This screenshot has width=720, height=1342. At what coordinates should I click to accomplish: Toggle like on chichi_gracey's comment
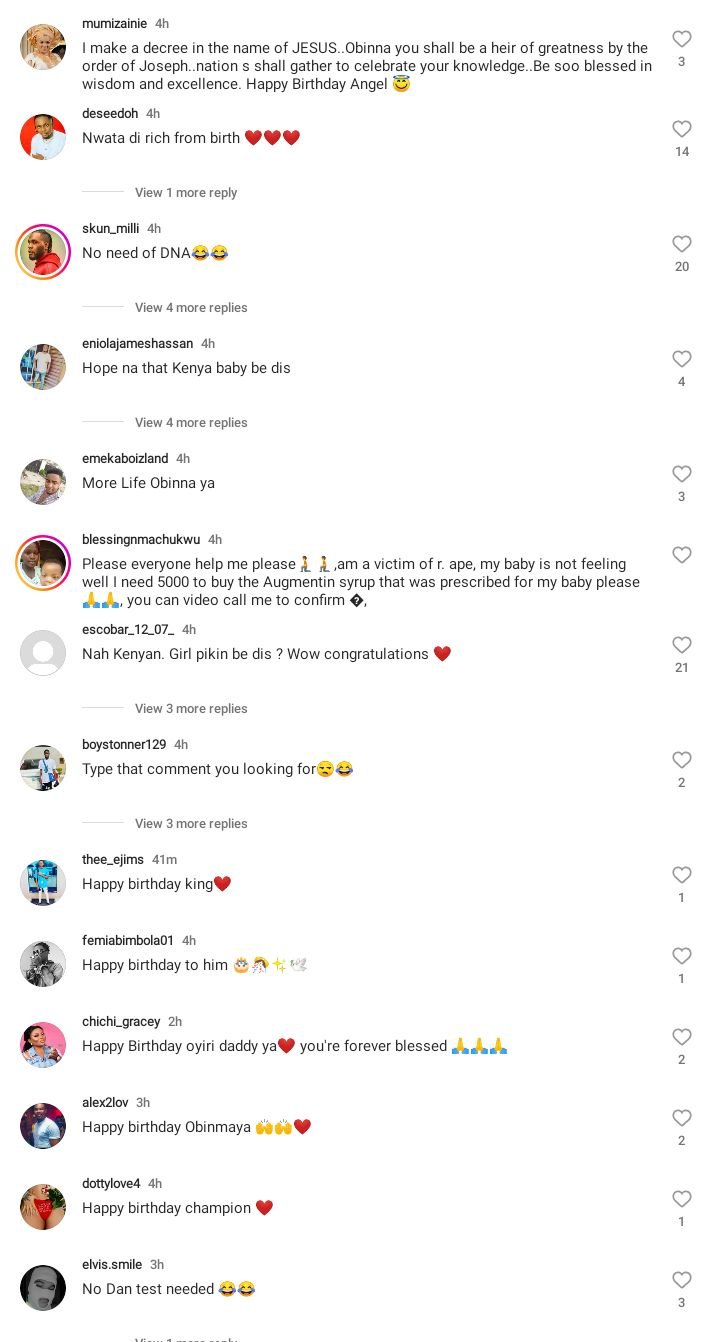[x=681, y=1037]
